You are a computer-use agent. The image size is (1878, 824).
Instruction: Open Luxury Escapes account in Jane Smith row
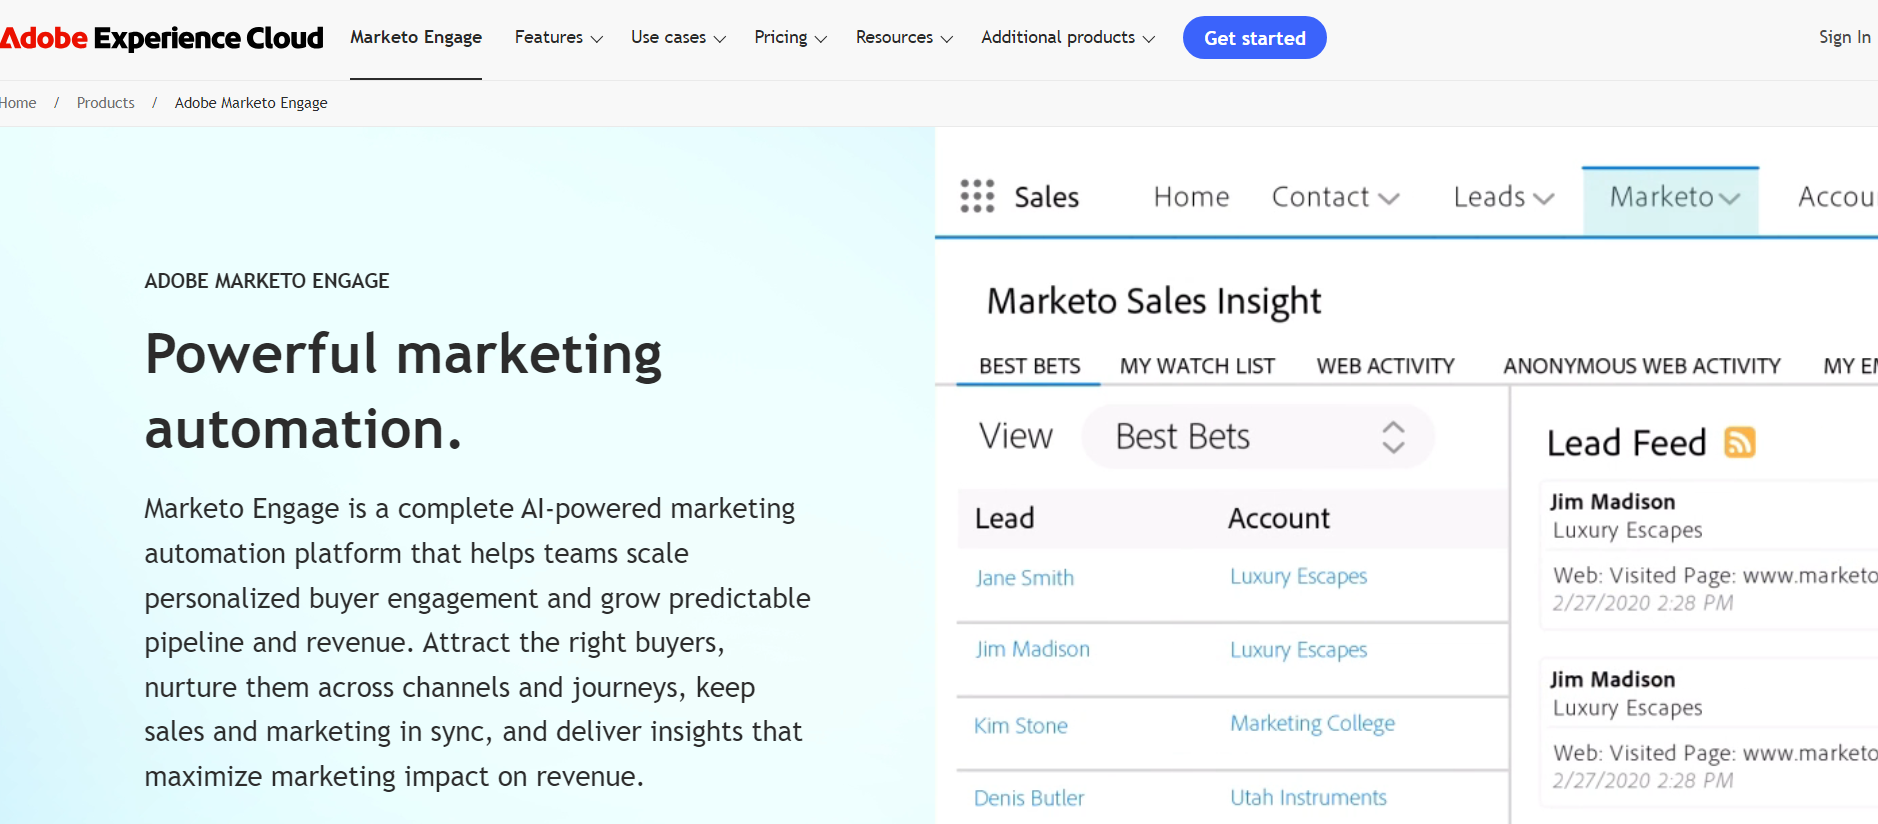click(1298, 577)
